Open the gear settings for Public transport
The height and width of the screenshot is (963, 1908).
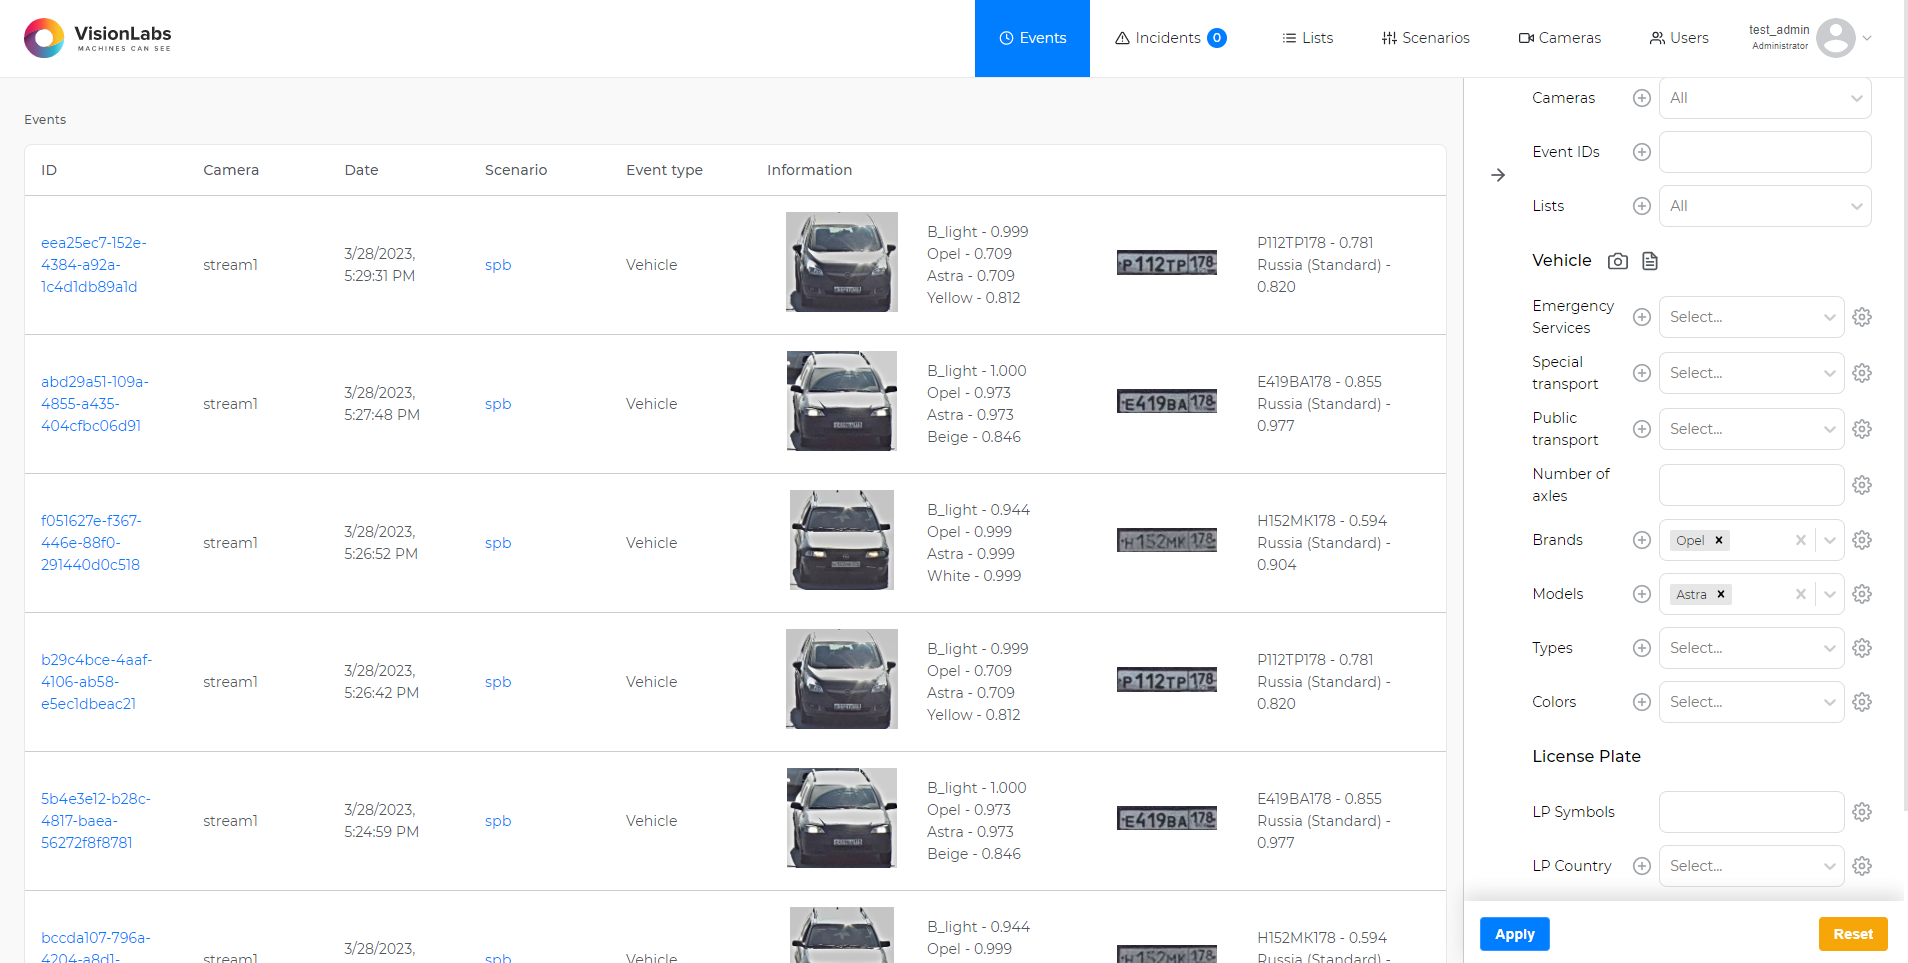(1862, 429)
